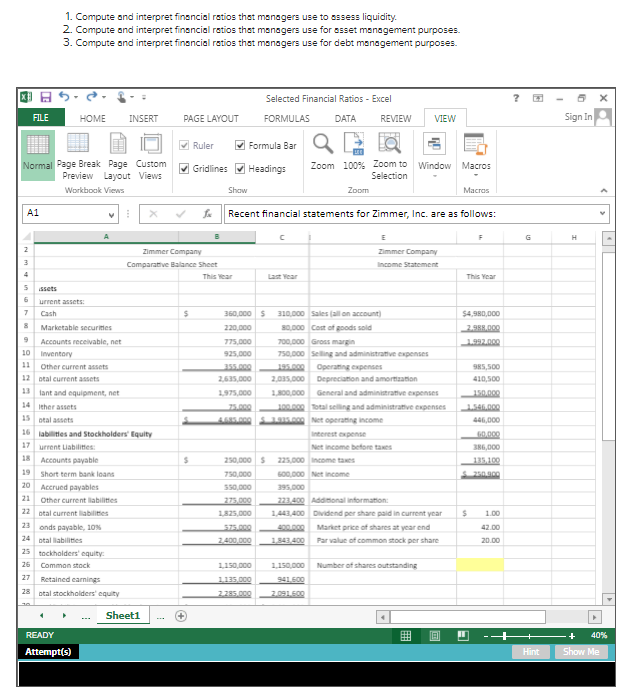Image resolution: width=631 pixels, height=698 pixels.
Task: Click the Show Me button
Action: pos(581,652)
